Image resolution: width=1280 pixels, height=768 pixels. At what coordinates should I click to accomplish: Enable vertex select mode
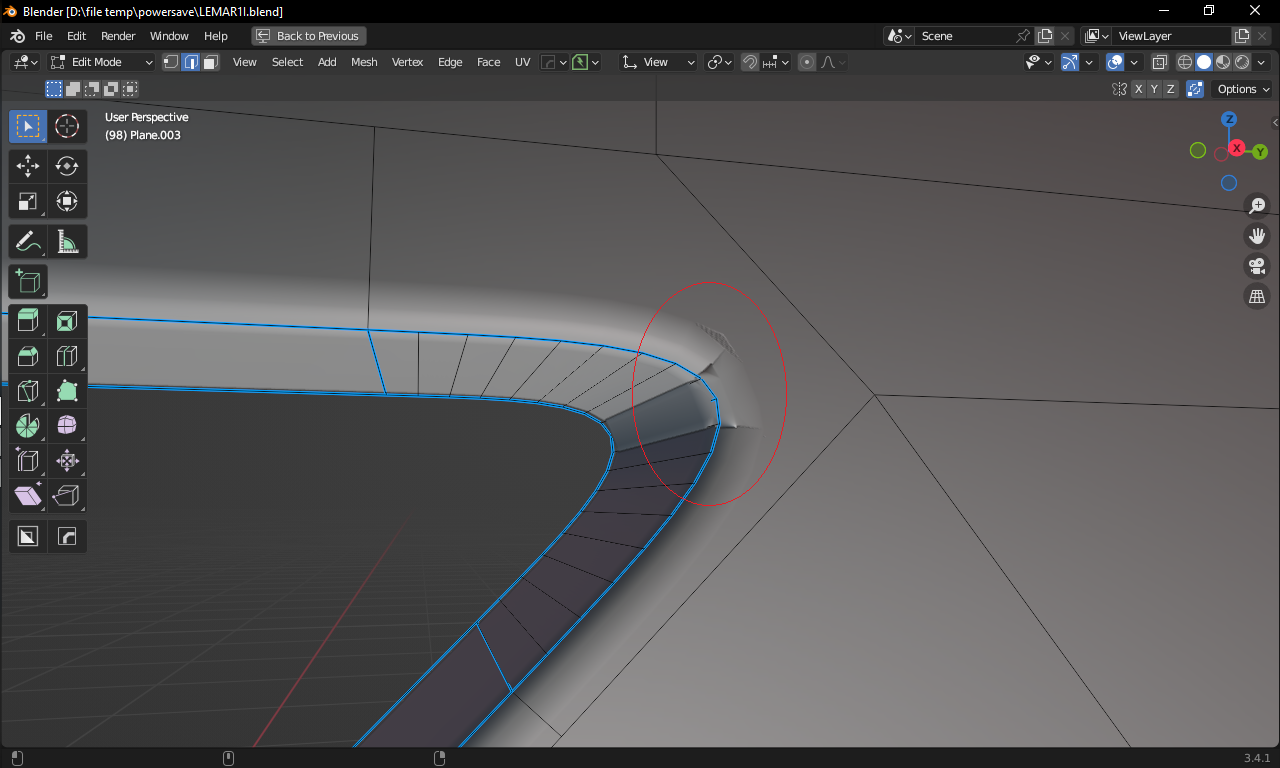(171, 62)
